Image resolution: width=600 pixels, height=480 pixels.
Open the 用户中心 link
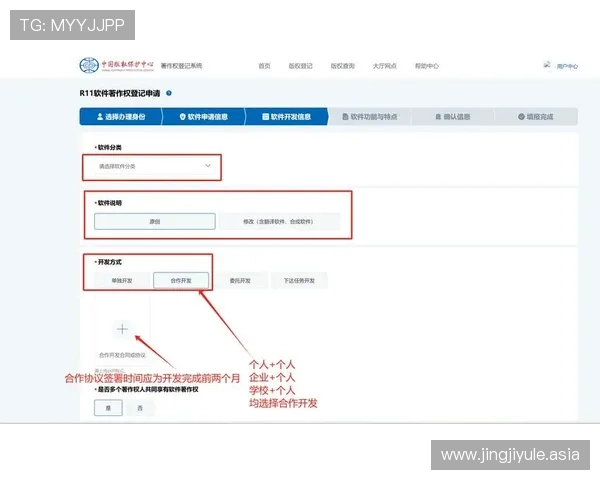(x=567, y=66)
